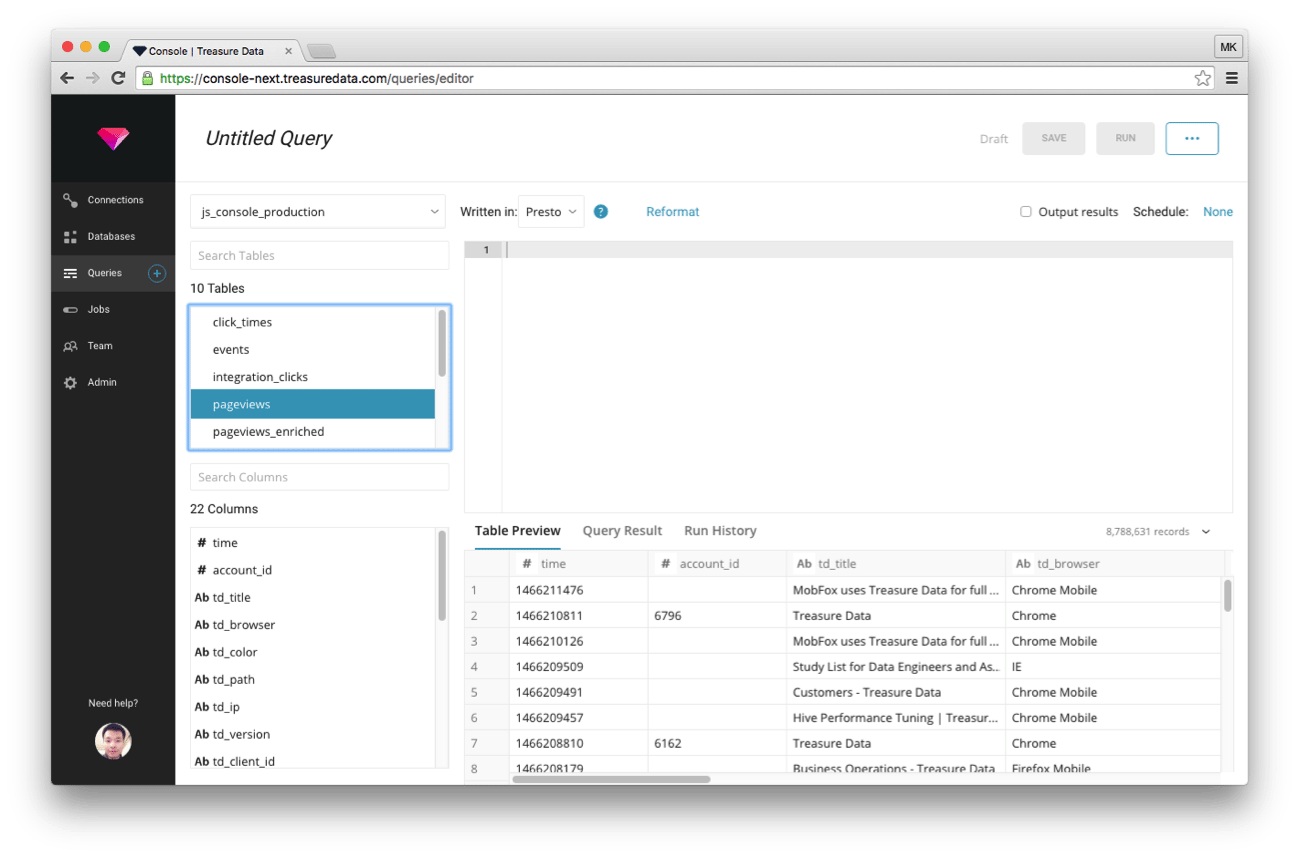1300x858 pixels.
Task: Open Team people icon in sidebar
Action: pos(70,346)
